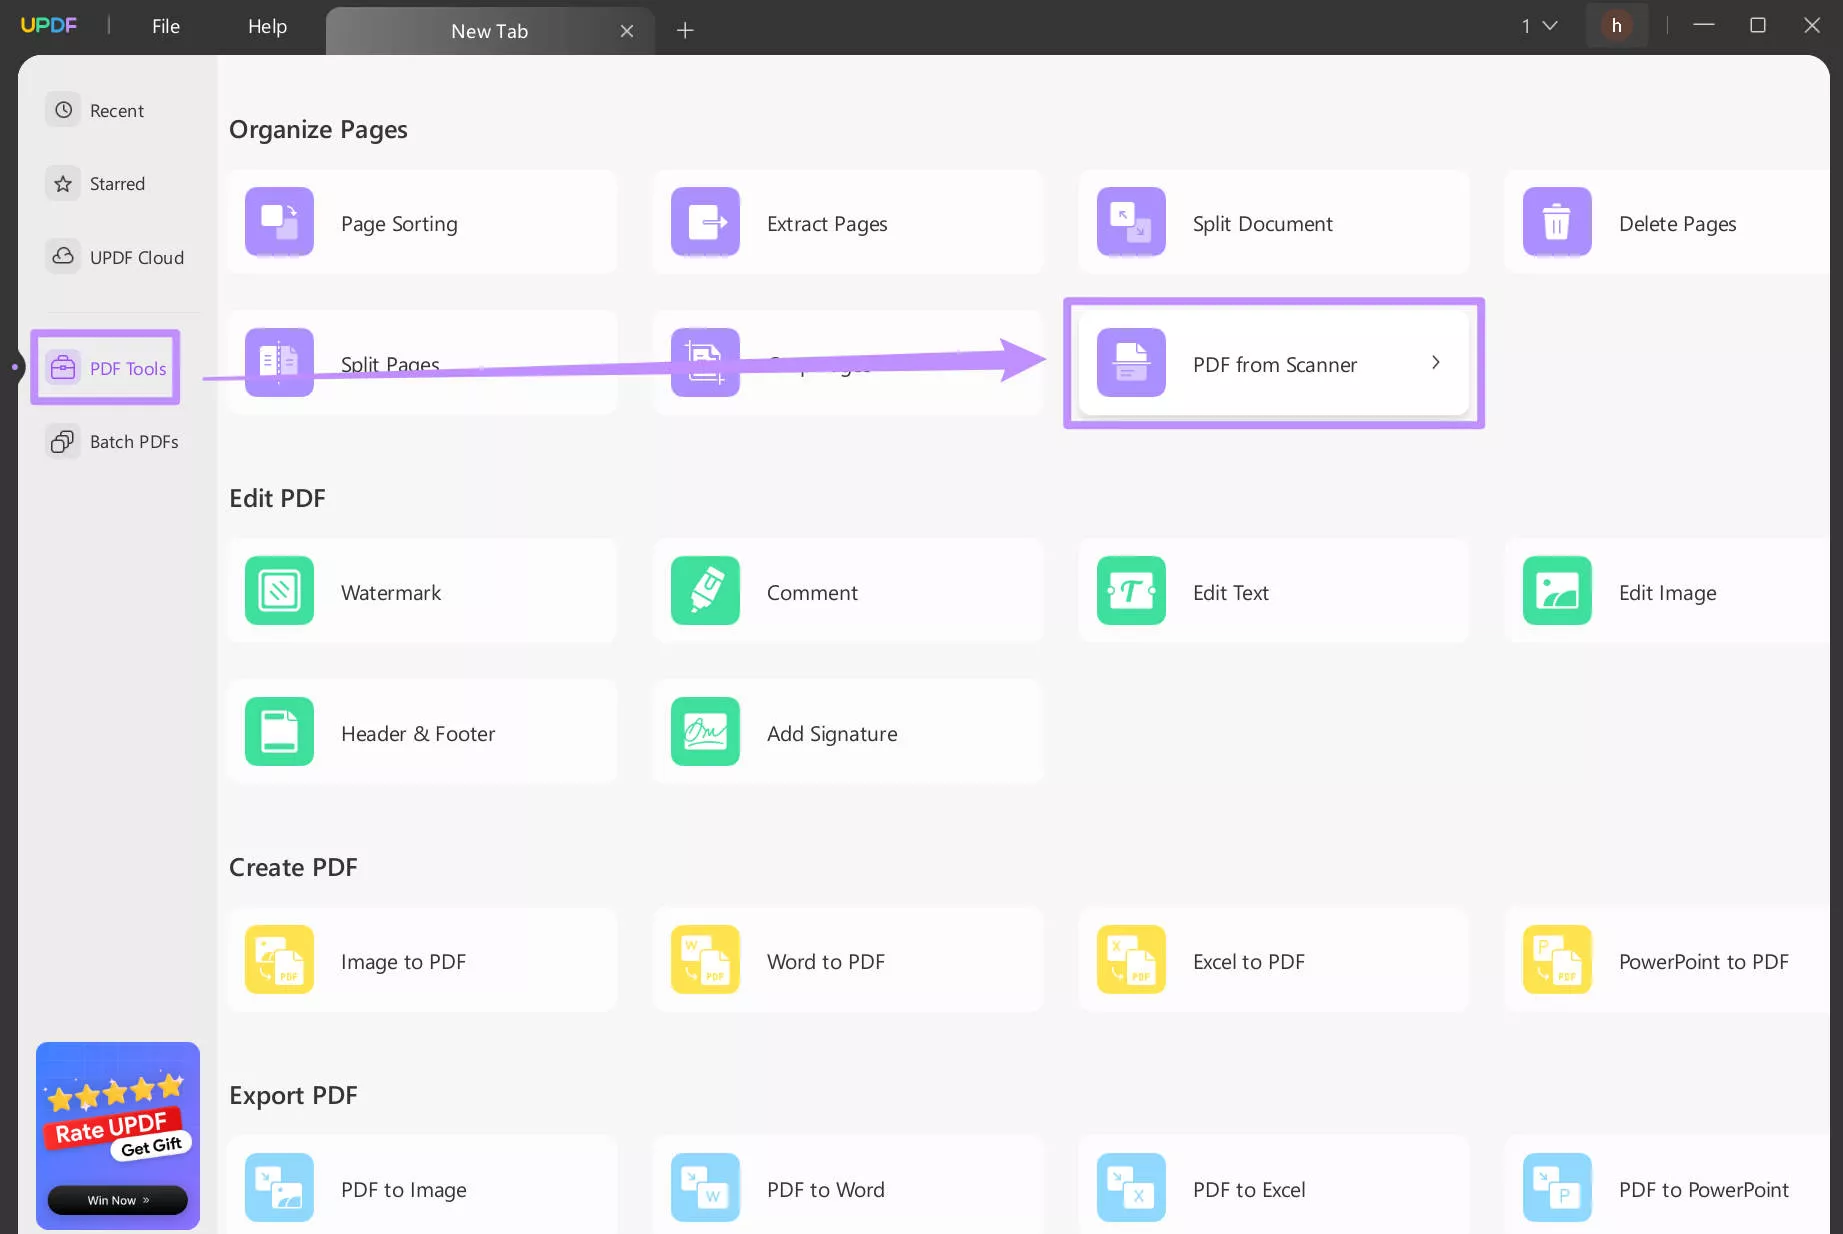This screenshot has height=1234, width=1843.
Task: Click the Comment highlighter icon
Action: (x=705, y=591)
